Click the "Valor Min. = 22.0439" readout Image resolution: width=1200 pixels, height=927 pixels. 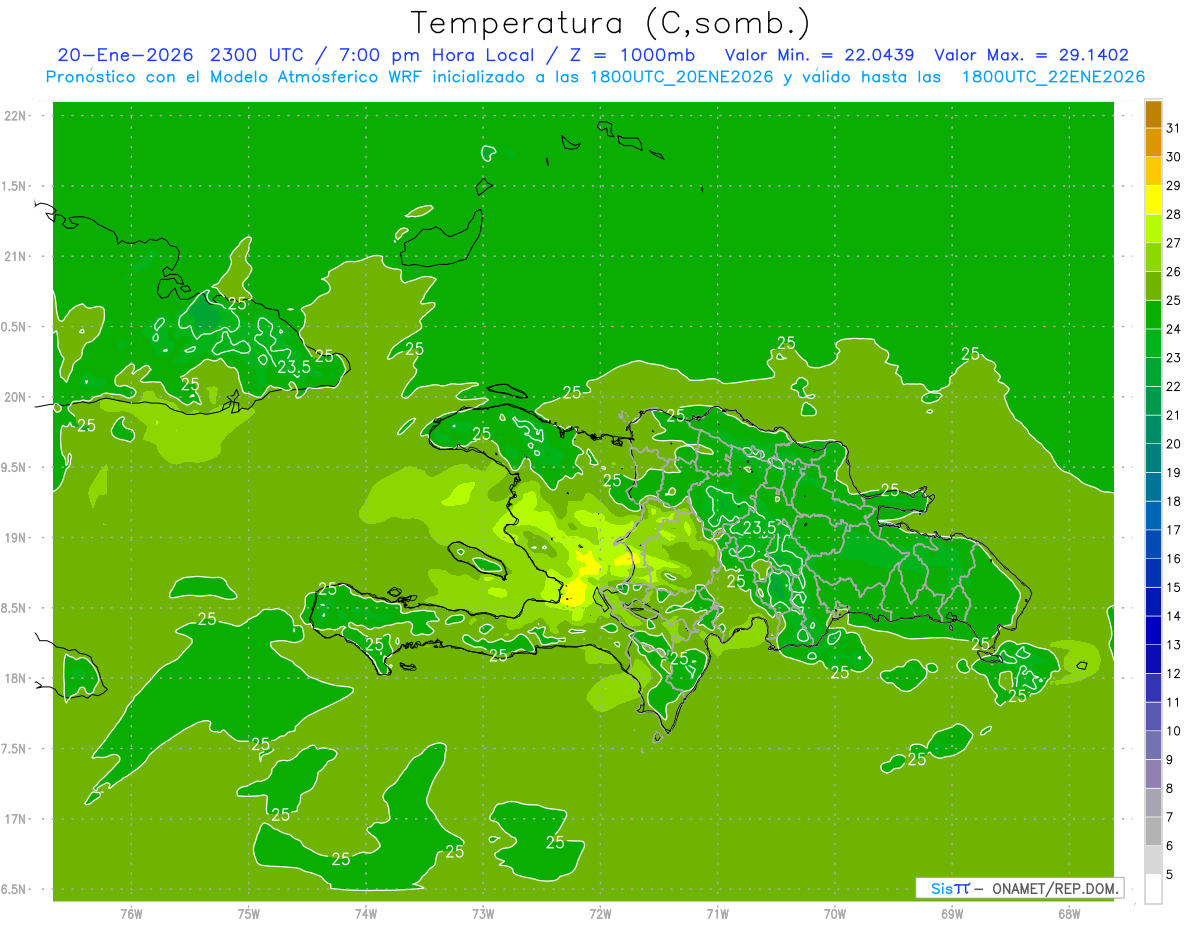tap(819, 55)
